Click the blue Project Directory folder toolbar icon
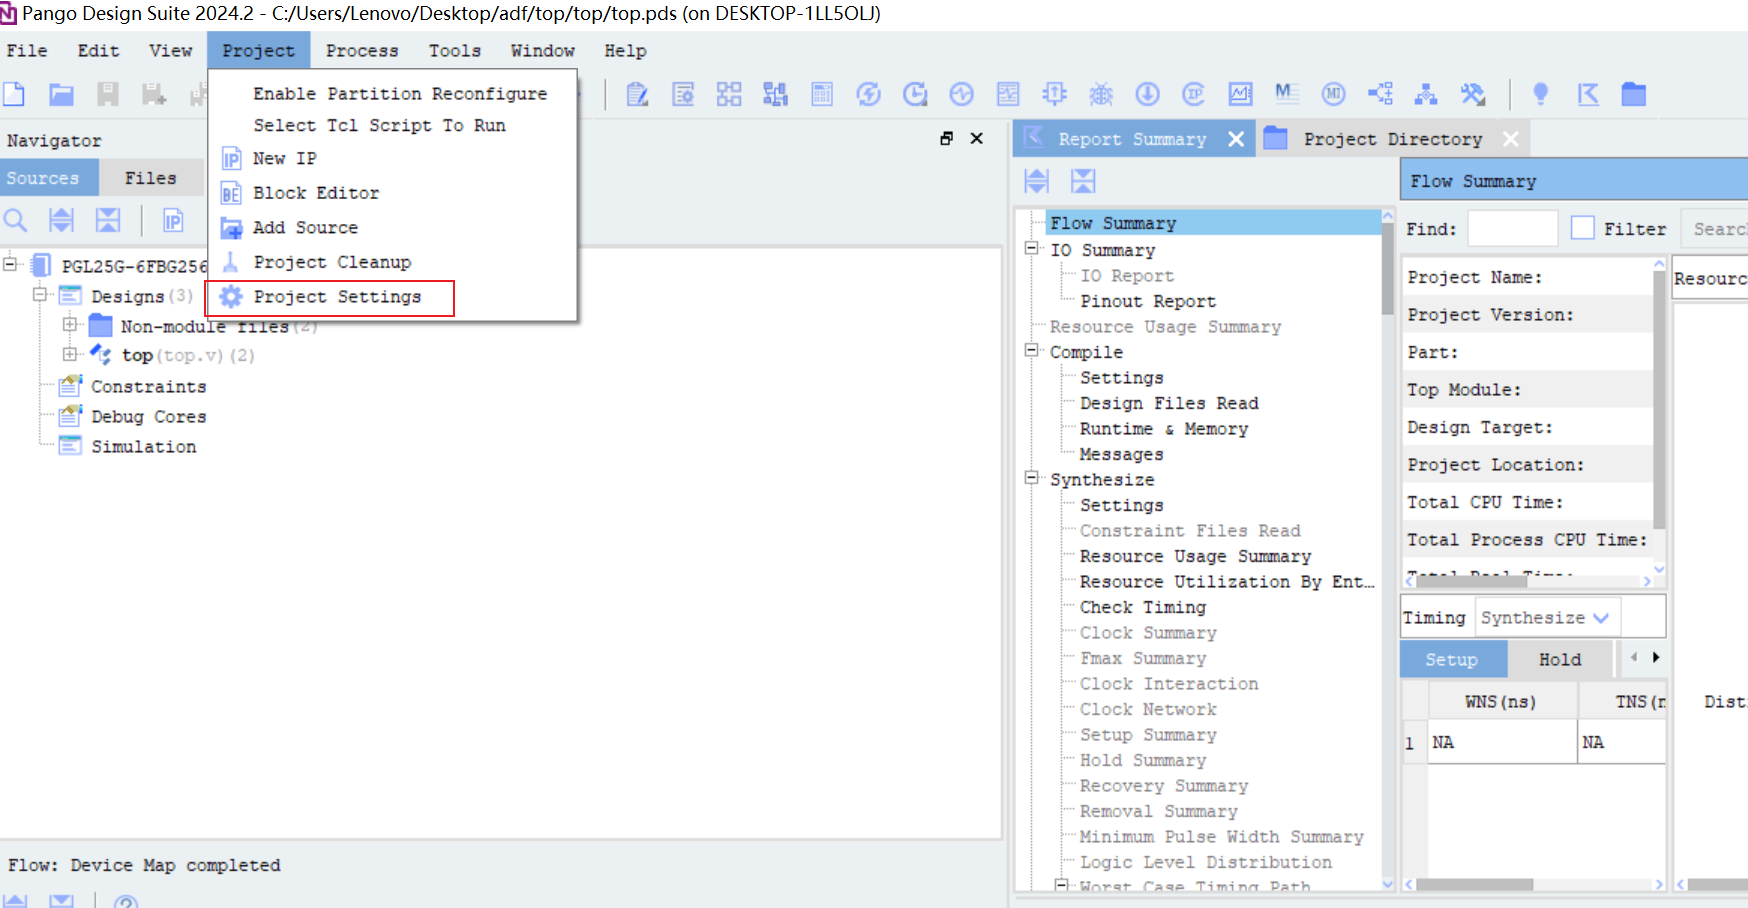The width and height of the screenshot is (1748, 908). pyautogui.click(x=1634, y=94)
